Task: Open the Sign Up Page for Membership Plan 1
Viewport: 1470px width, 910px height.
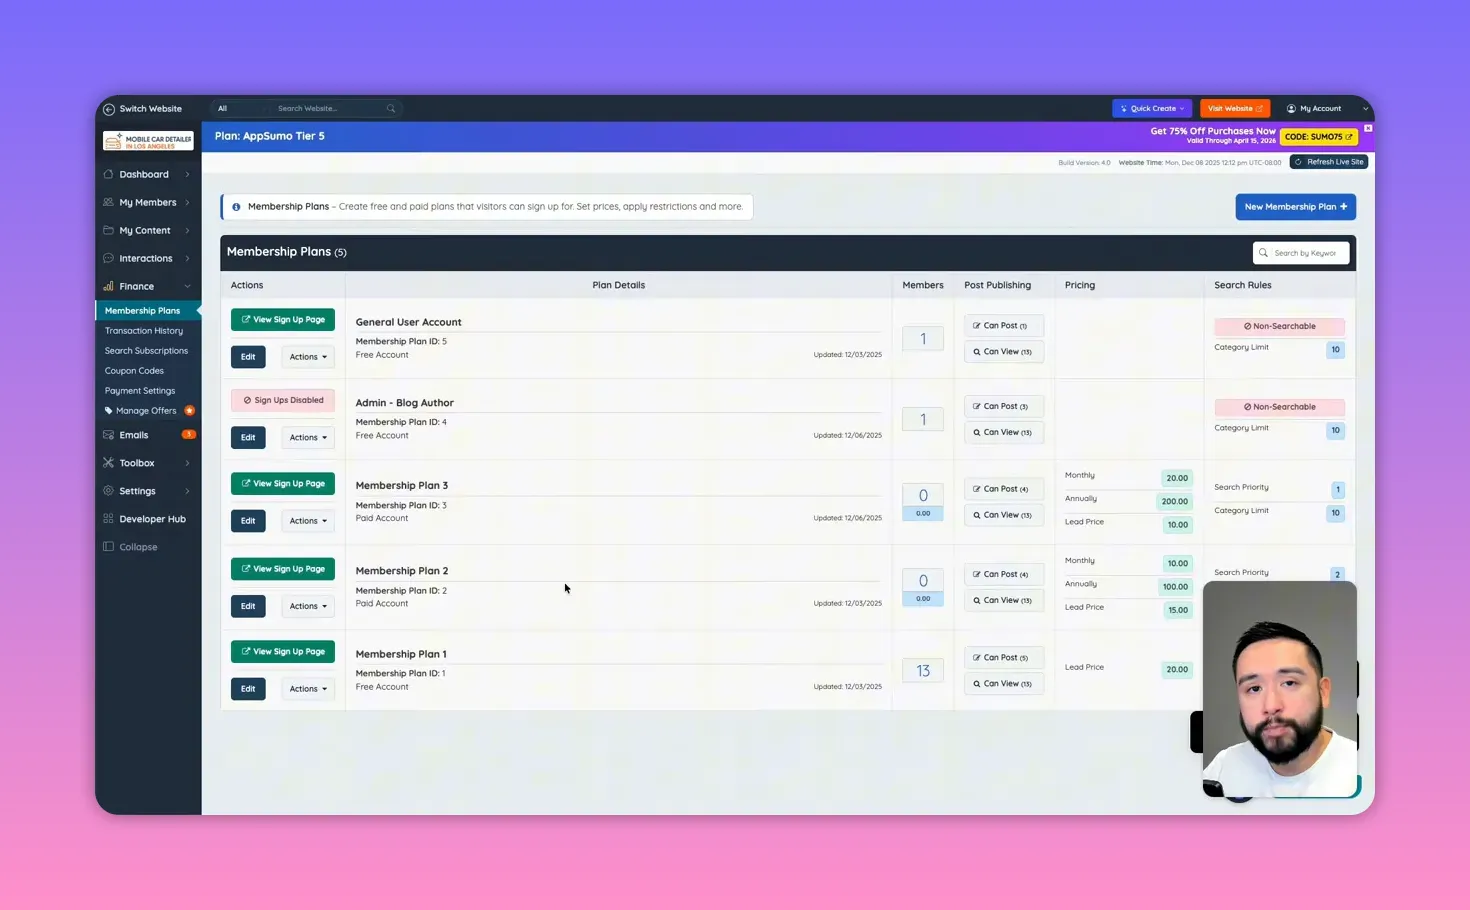Action: coord(282,651)
